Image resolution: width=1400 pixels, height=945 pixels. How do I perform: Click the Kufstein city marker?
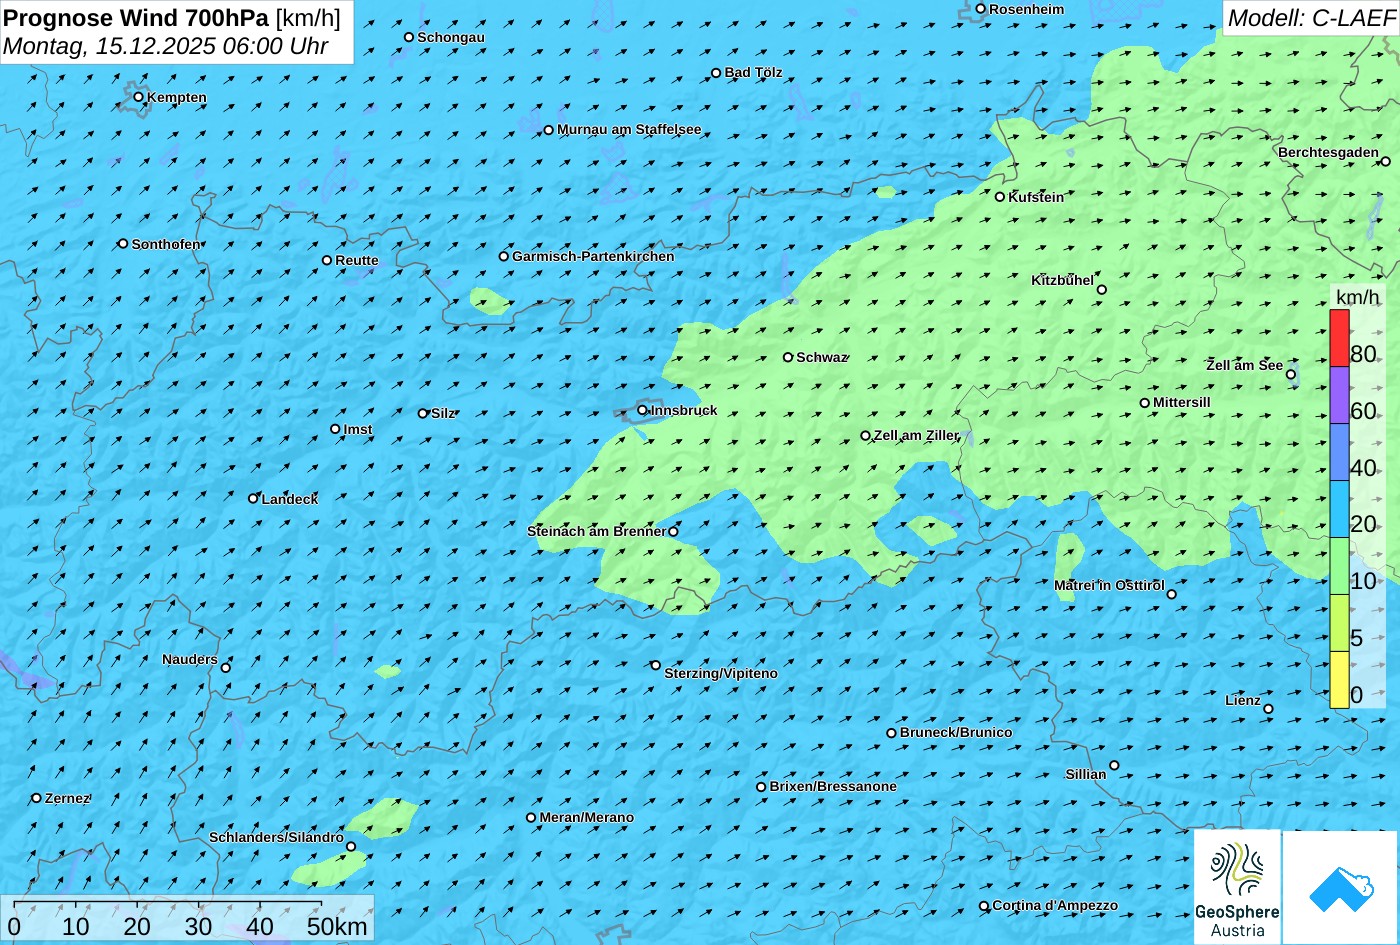coord(1000,197)
